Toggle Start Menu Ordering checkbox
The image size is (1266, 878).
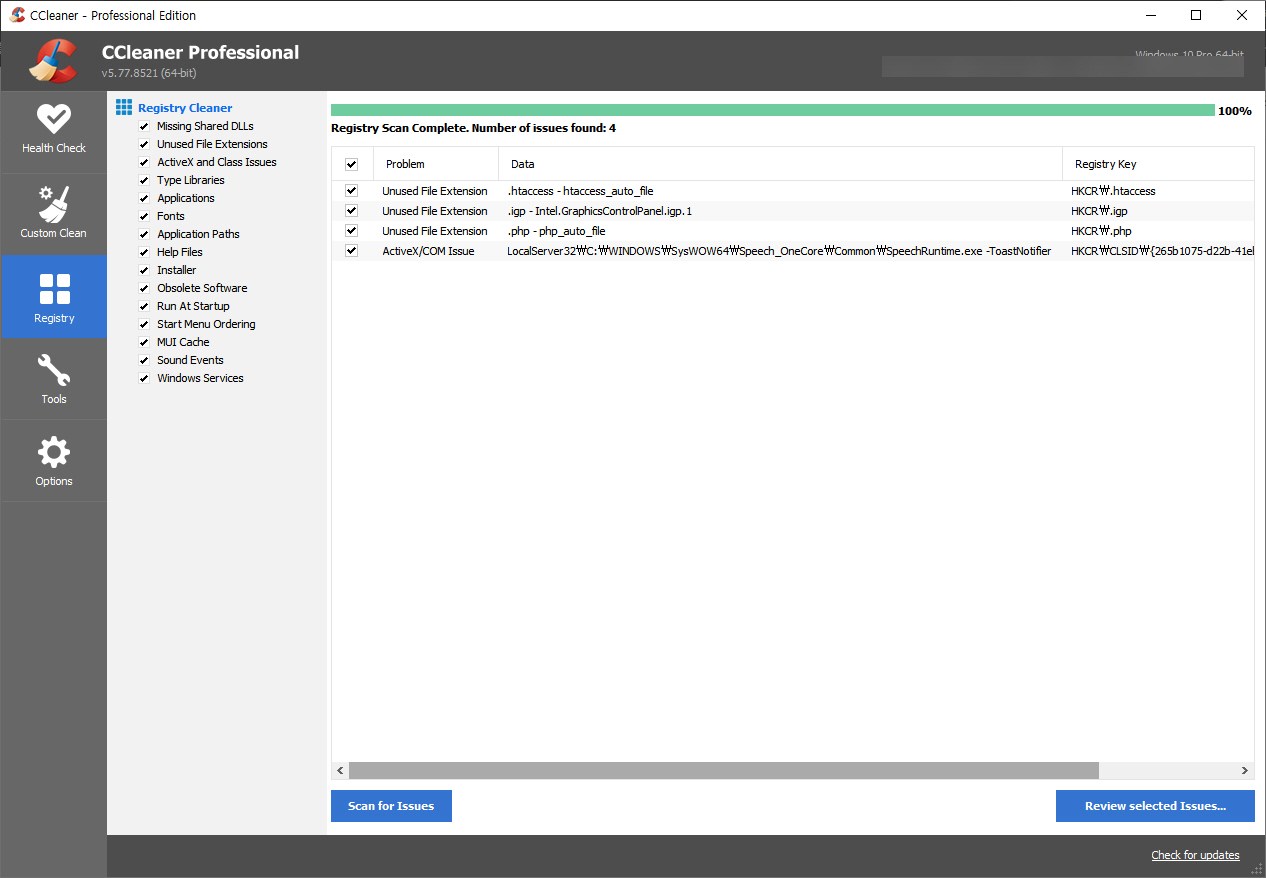tap(144, 325)
